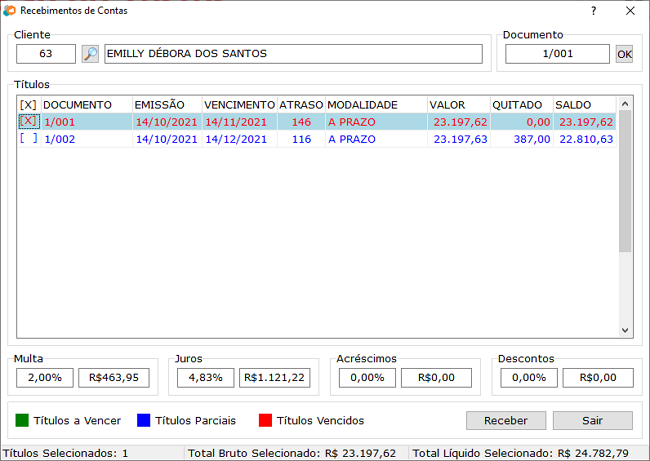Click the Títulos Vencidos legend label
Image resolution: width=650 pixels, height=461 pixels.
pos(320,420)
